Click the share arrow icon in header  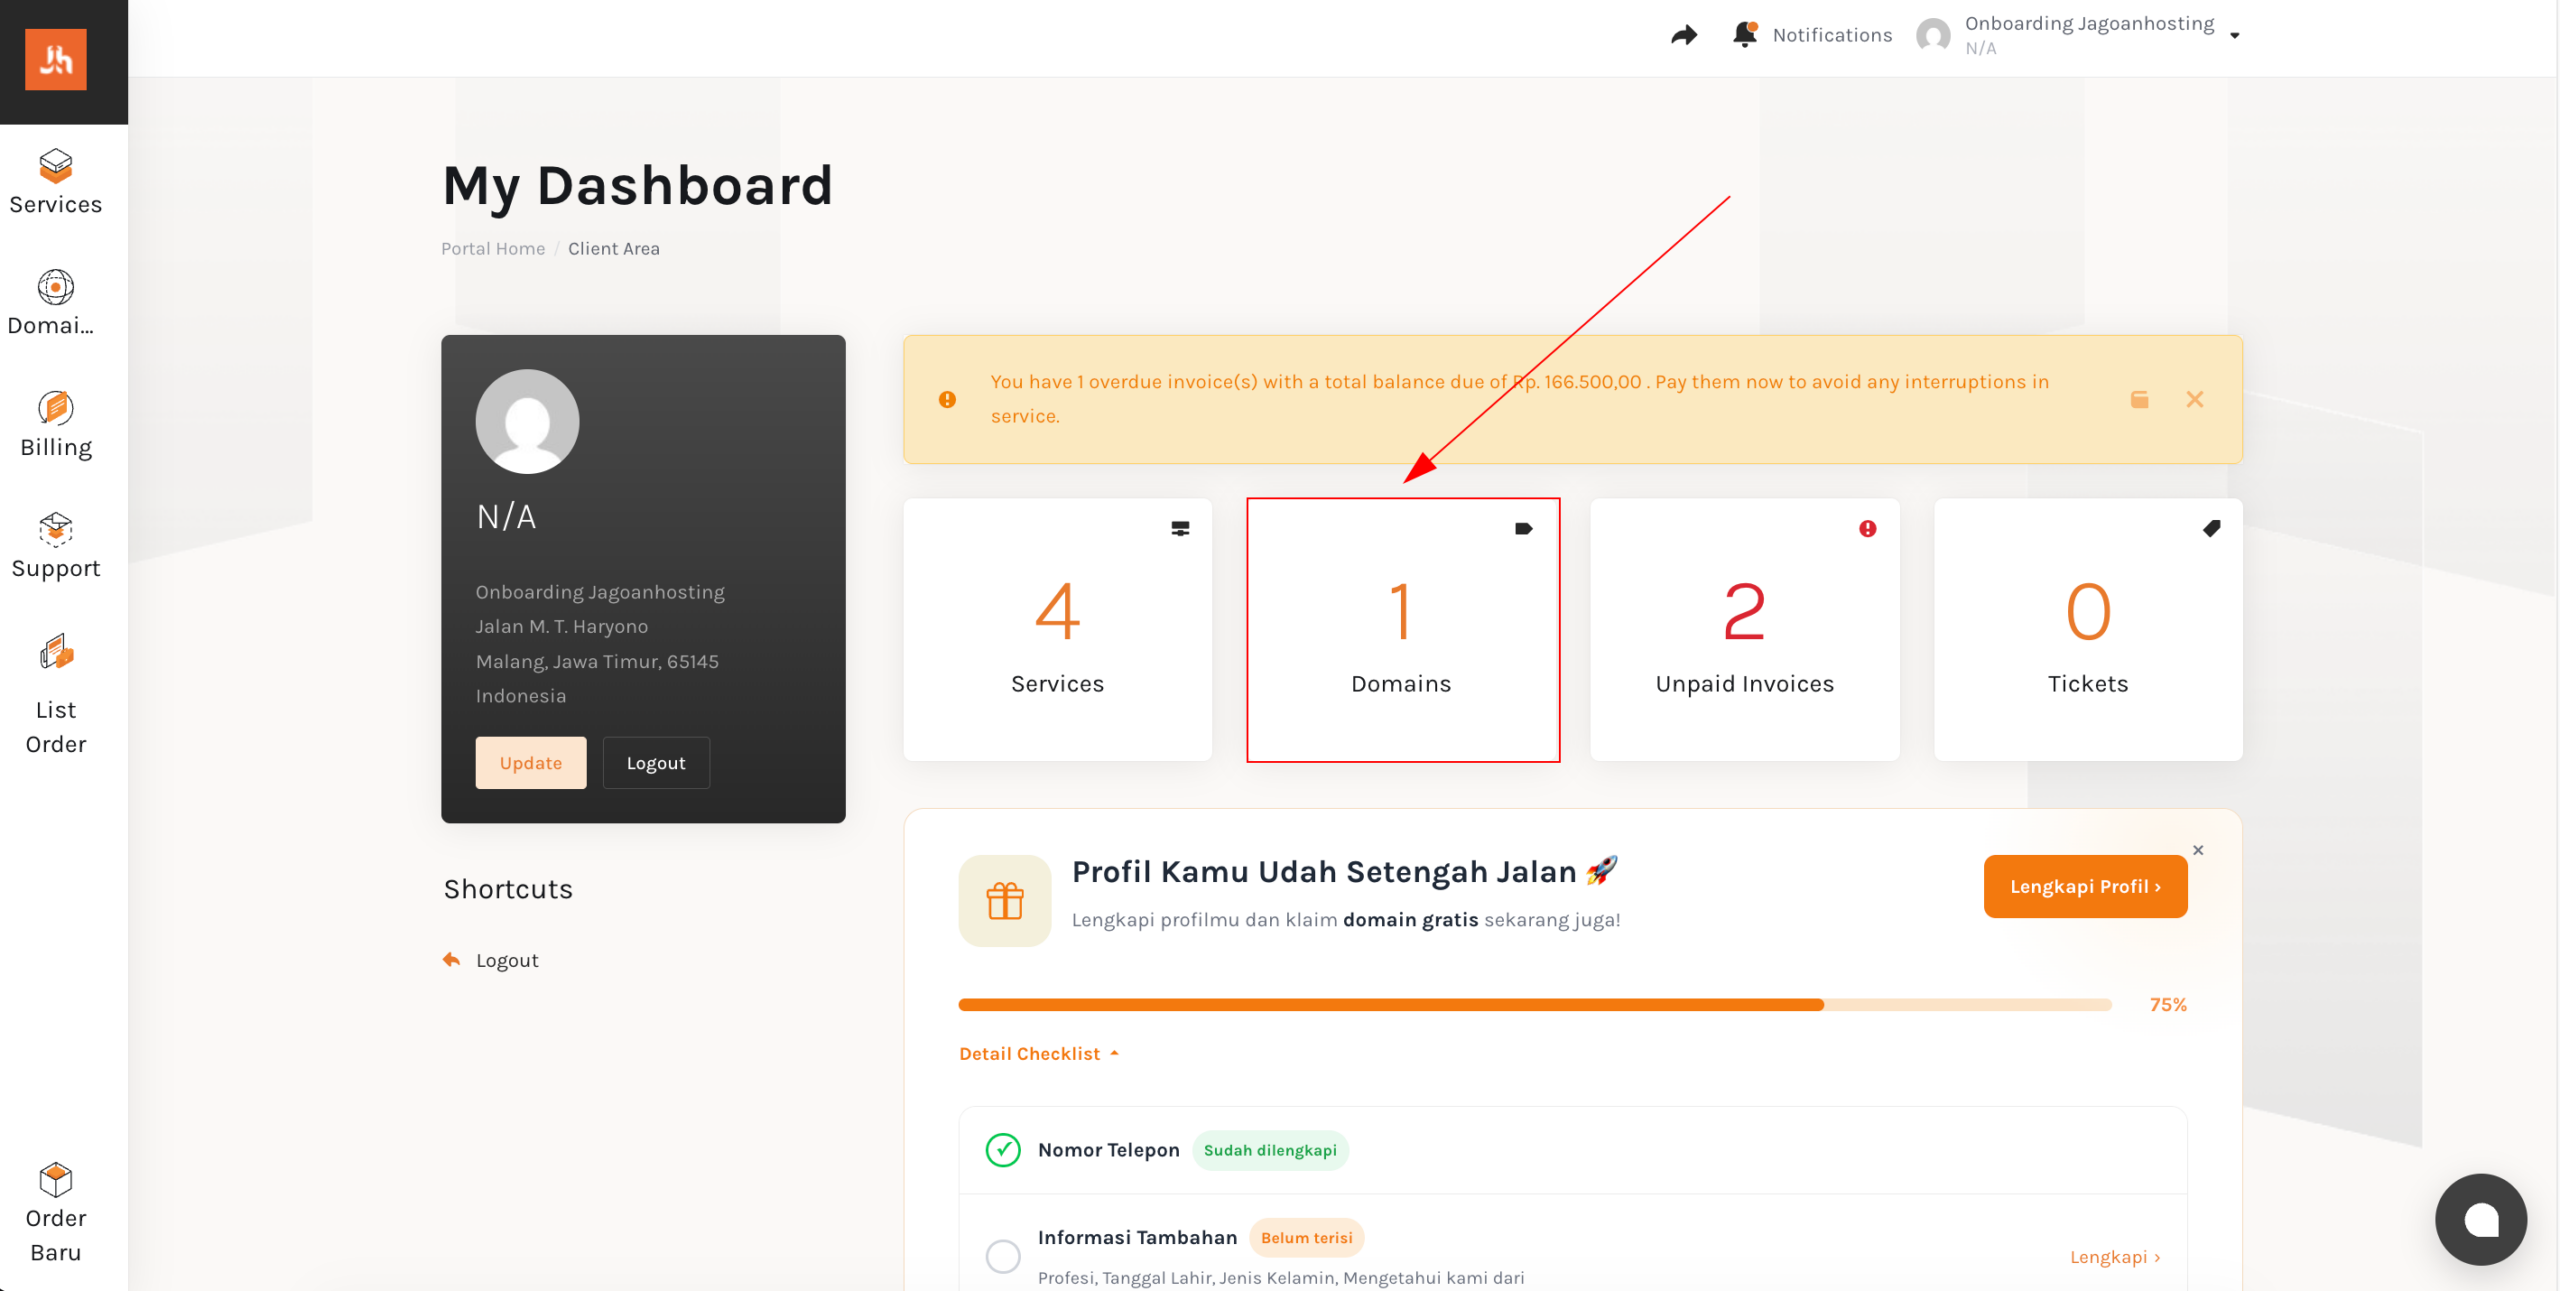pos(1684,35)
